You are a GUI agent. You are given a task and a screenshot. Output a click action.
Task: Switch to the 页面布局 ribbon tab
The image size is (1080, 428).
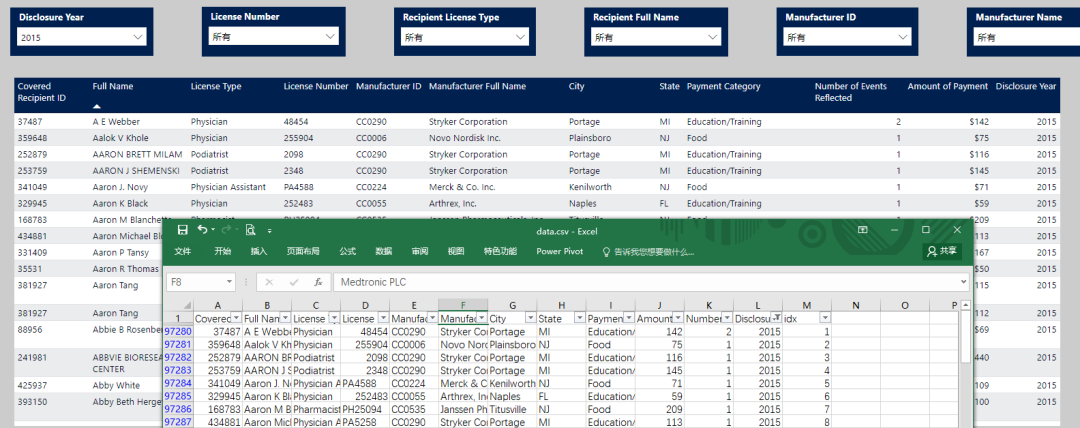303,252
